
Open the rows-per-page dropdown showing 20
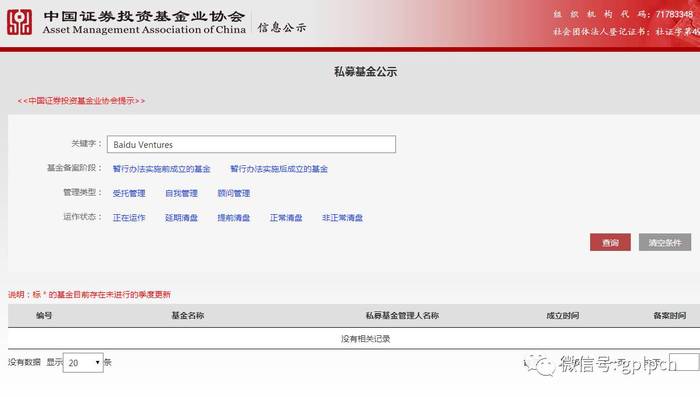pyautogui.click(x=83, y=363)
